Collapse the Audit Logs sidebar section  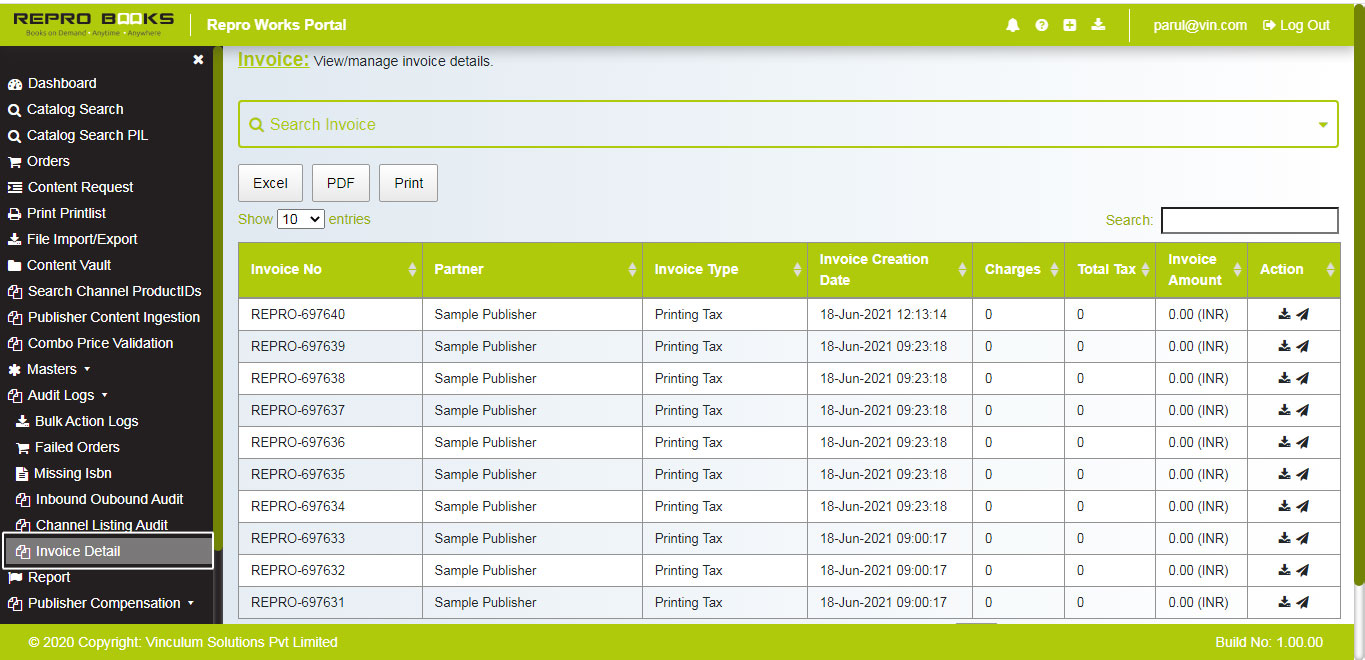[x=64, y=395]
